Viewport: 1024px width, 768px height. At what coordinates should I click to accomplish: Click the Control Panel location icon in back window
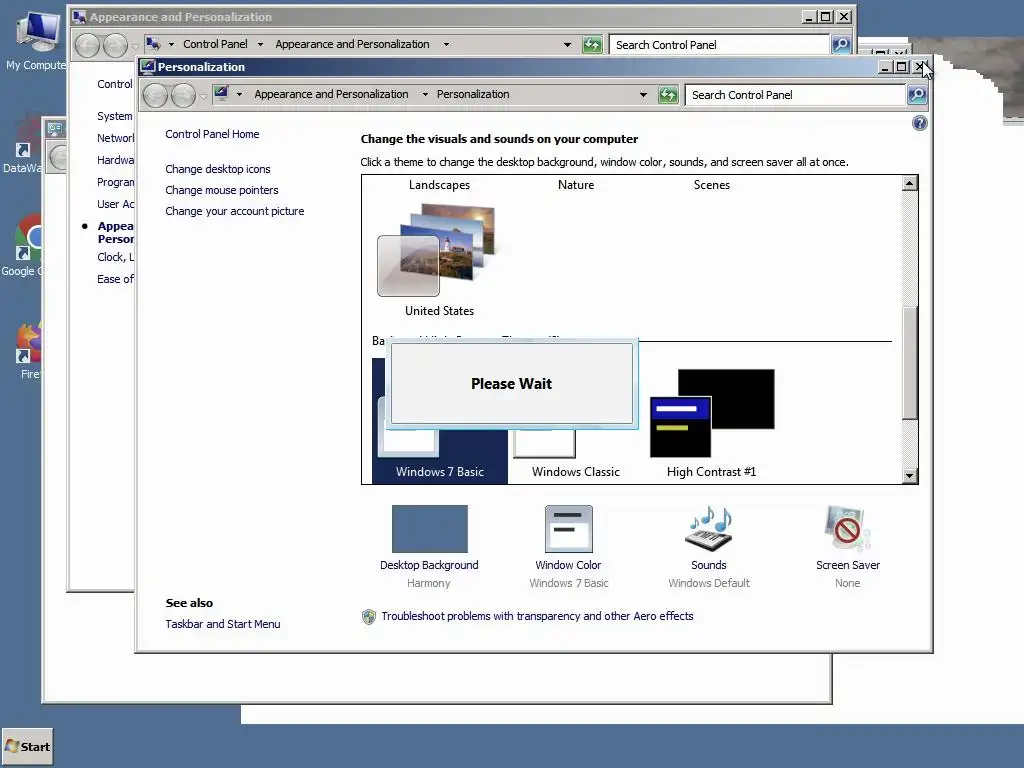[153, 44]
